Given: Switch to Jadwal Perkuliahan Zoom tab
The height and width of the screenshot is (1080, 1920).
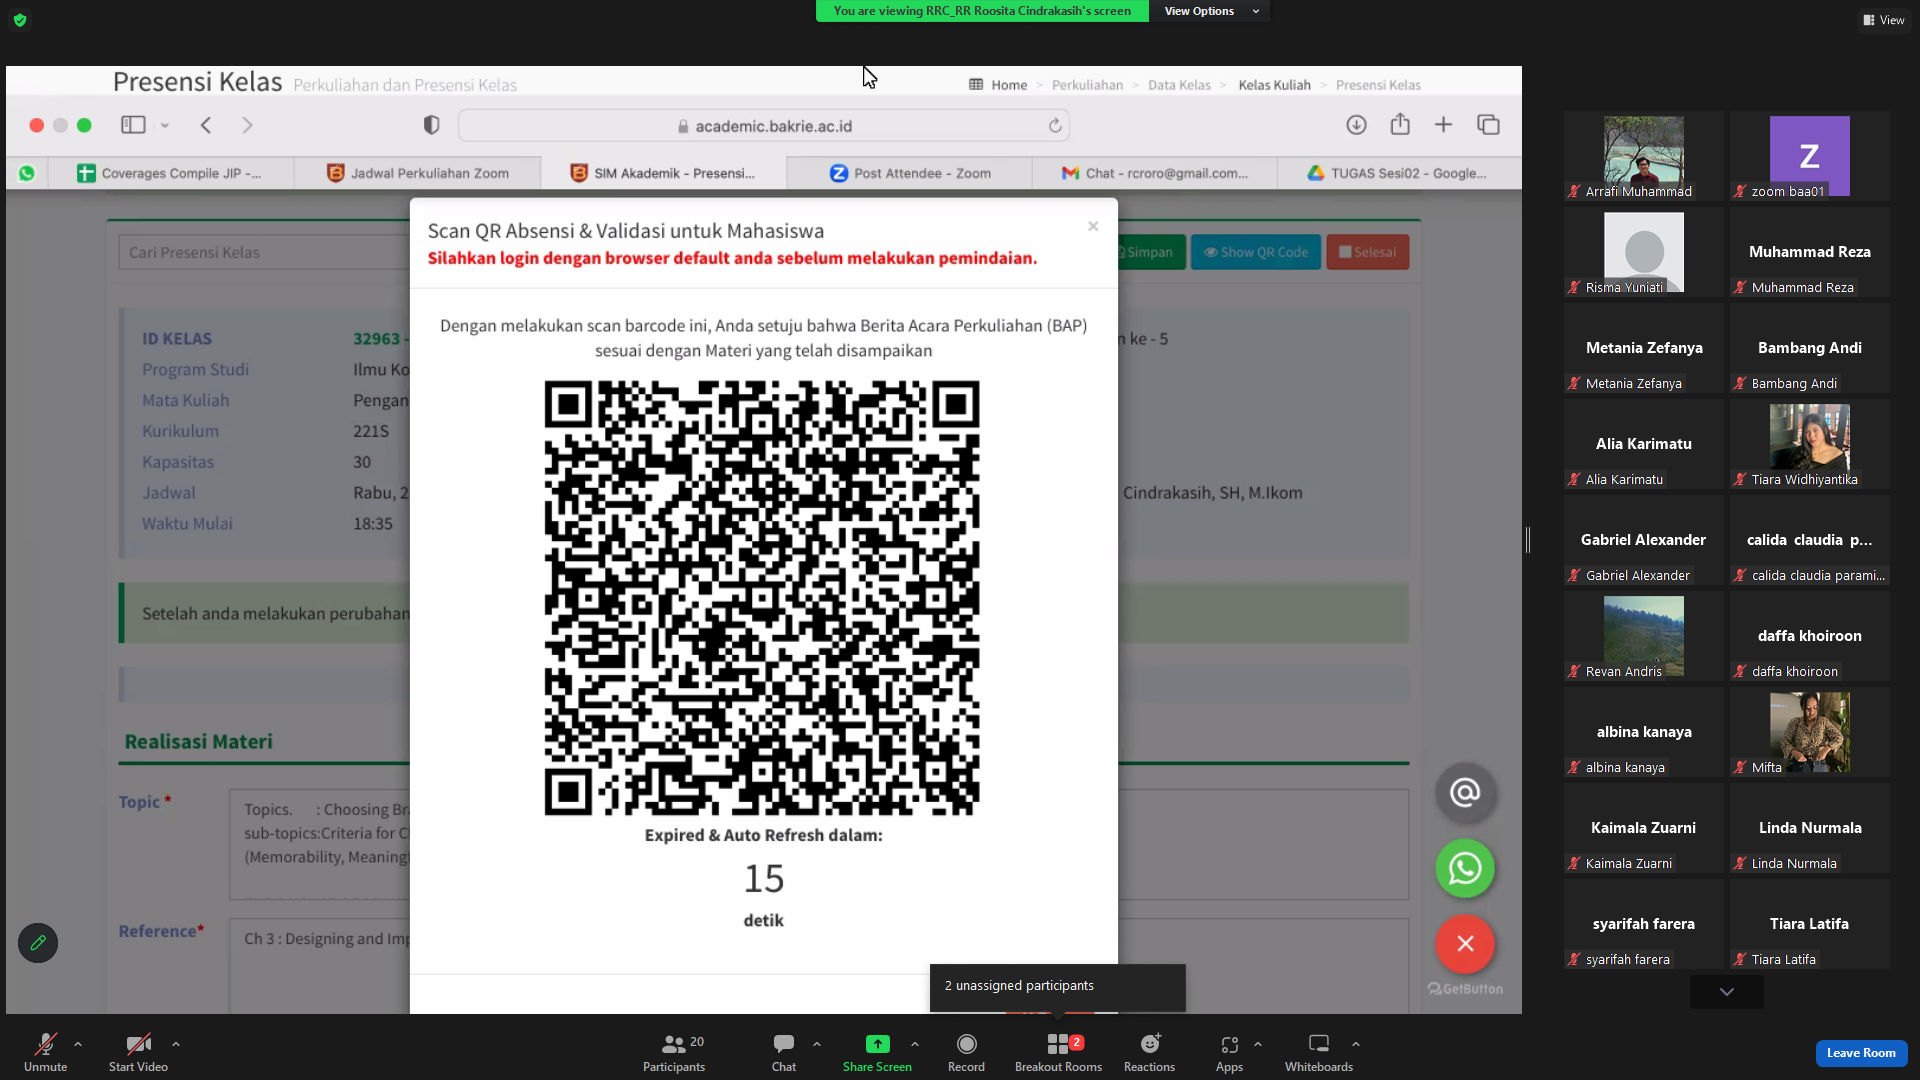Looking at the screenshot, I should 418,173.
